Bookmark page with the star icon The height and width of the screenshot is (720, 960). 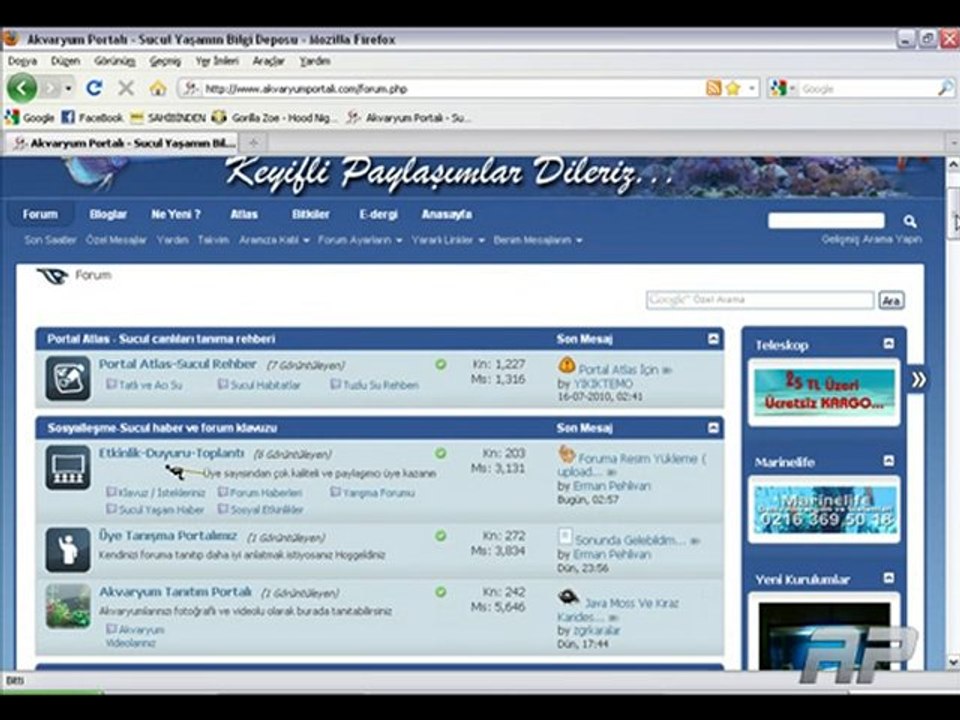(733, 88)
